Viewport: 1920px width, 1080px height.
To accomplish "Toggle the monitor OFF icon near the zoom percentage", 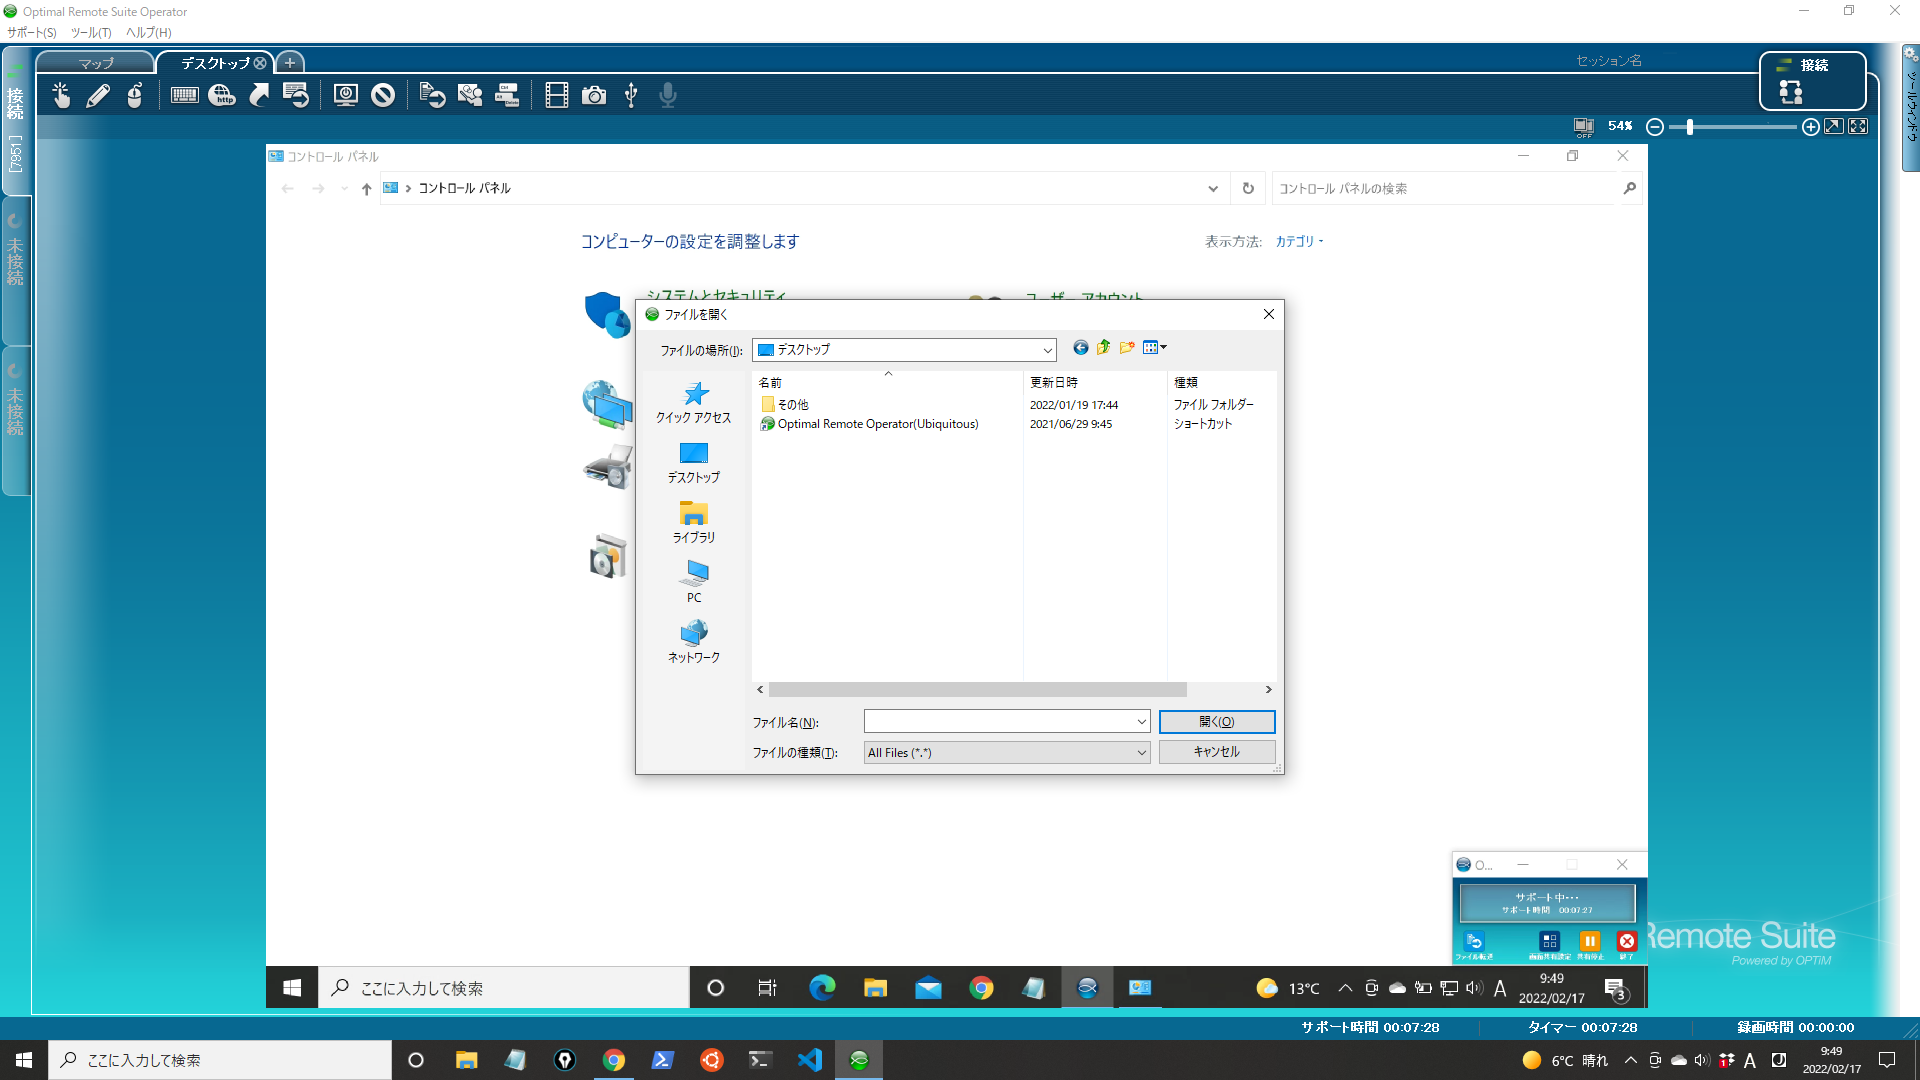I will tap(1584, 127).
